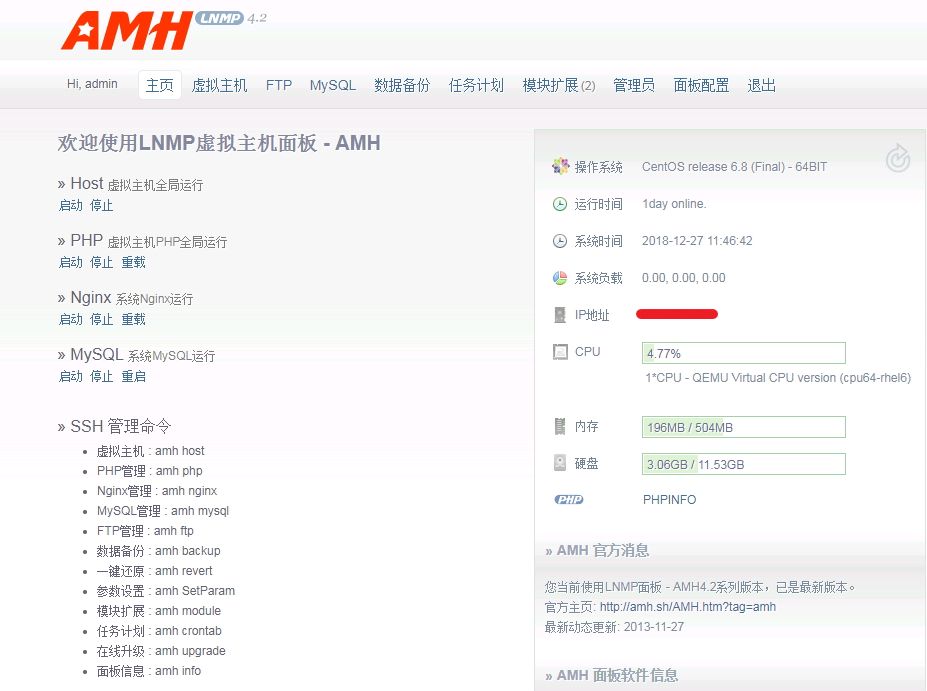927x691 pixels.
Task: Click the LNMP version badge
Action: point(219,18)
